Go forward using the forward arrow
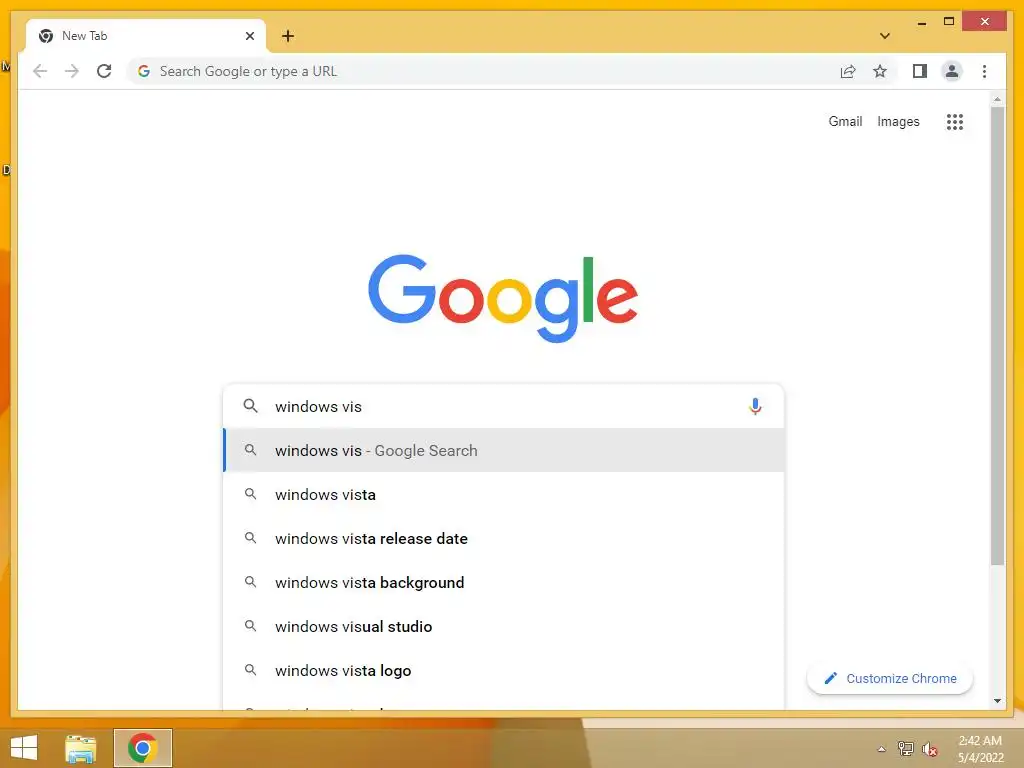The image size is (1024, 768). [72, 71]
